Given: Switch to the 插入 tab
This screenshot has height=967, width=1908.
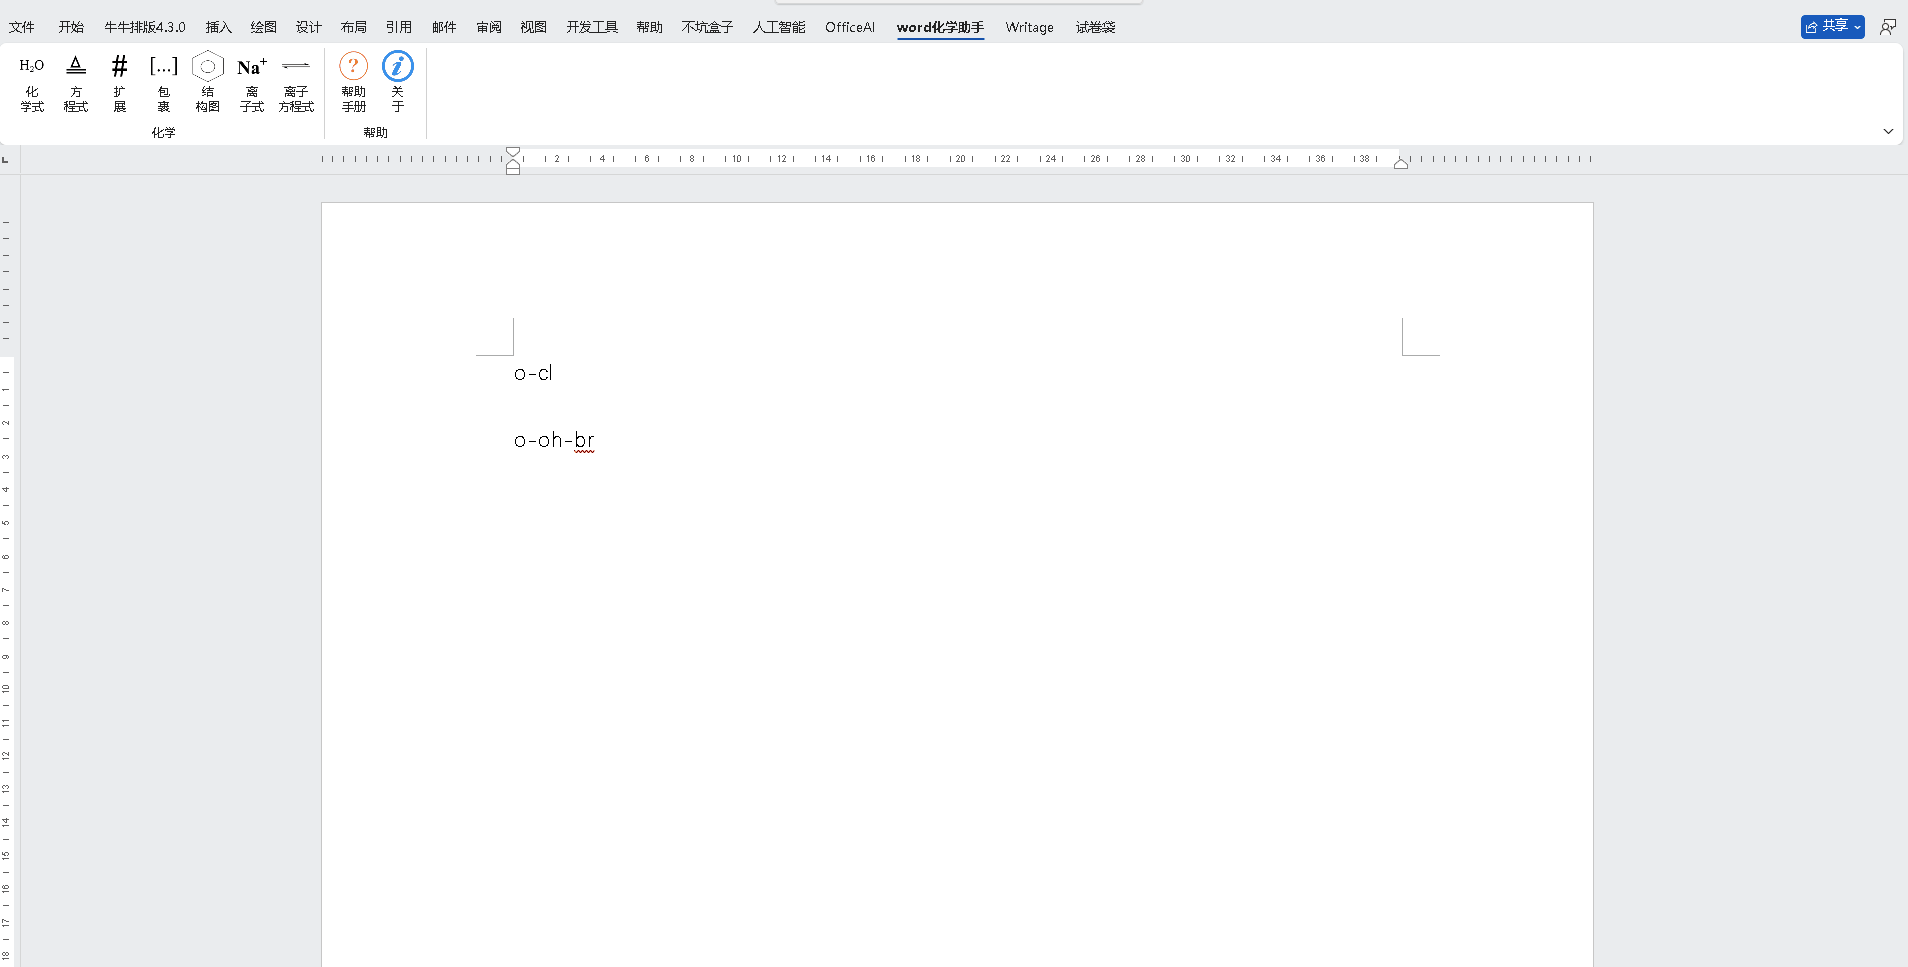Looking at the screenshot, I should pyautogui.click(x=219, y=27).
